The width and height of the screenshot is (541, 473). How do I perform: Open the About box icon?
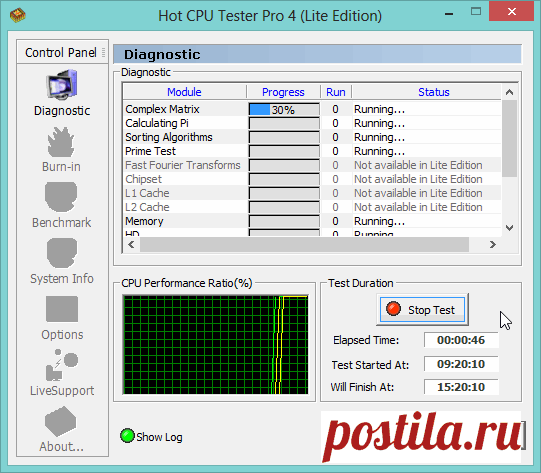click(x=60, y=422)
